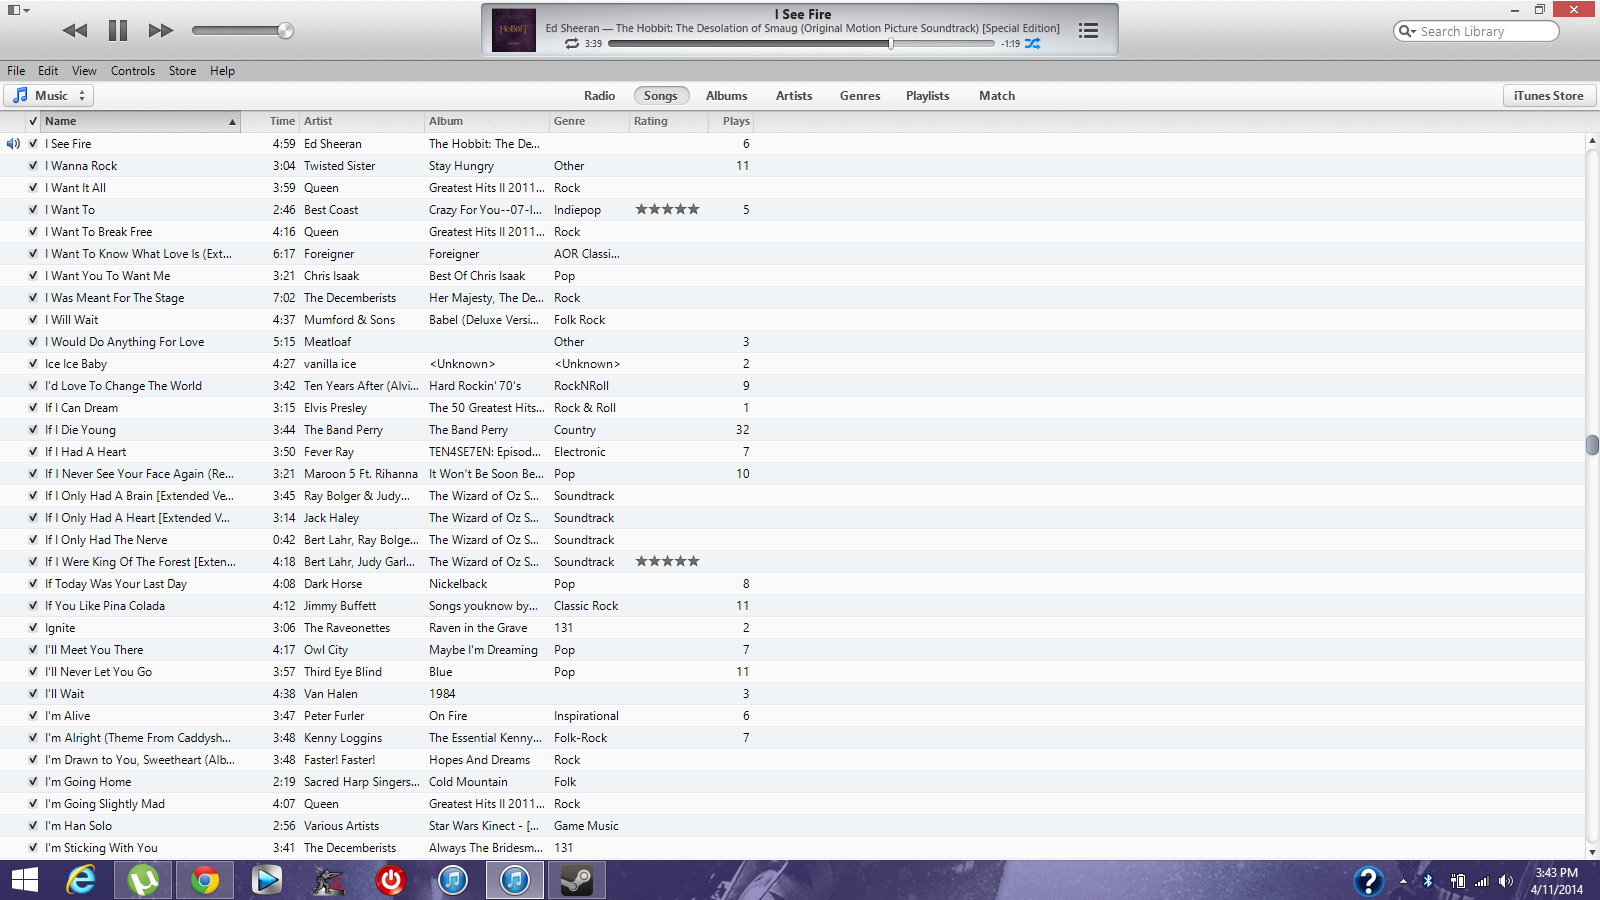The image size is (1600, 900).
Task: Sort songs by Album column
Action: pos(487,121)
